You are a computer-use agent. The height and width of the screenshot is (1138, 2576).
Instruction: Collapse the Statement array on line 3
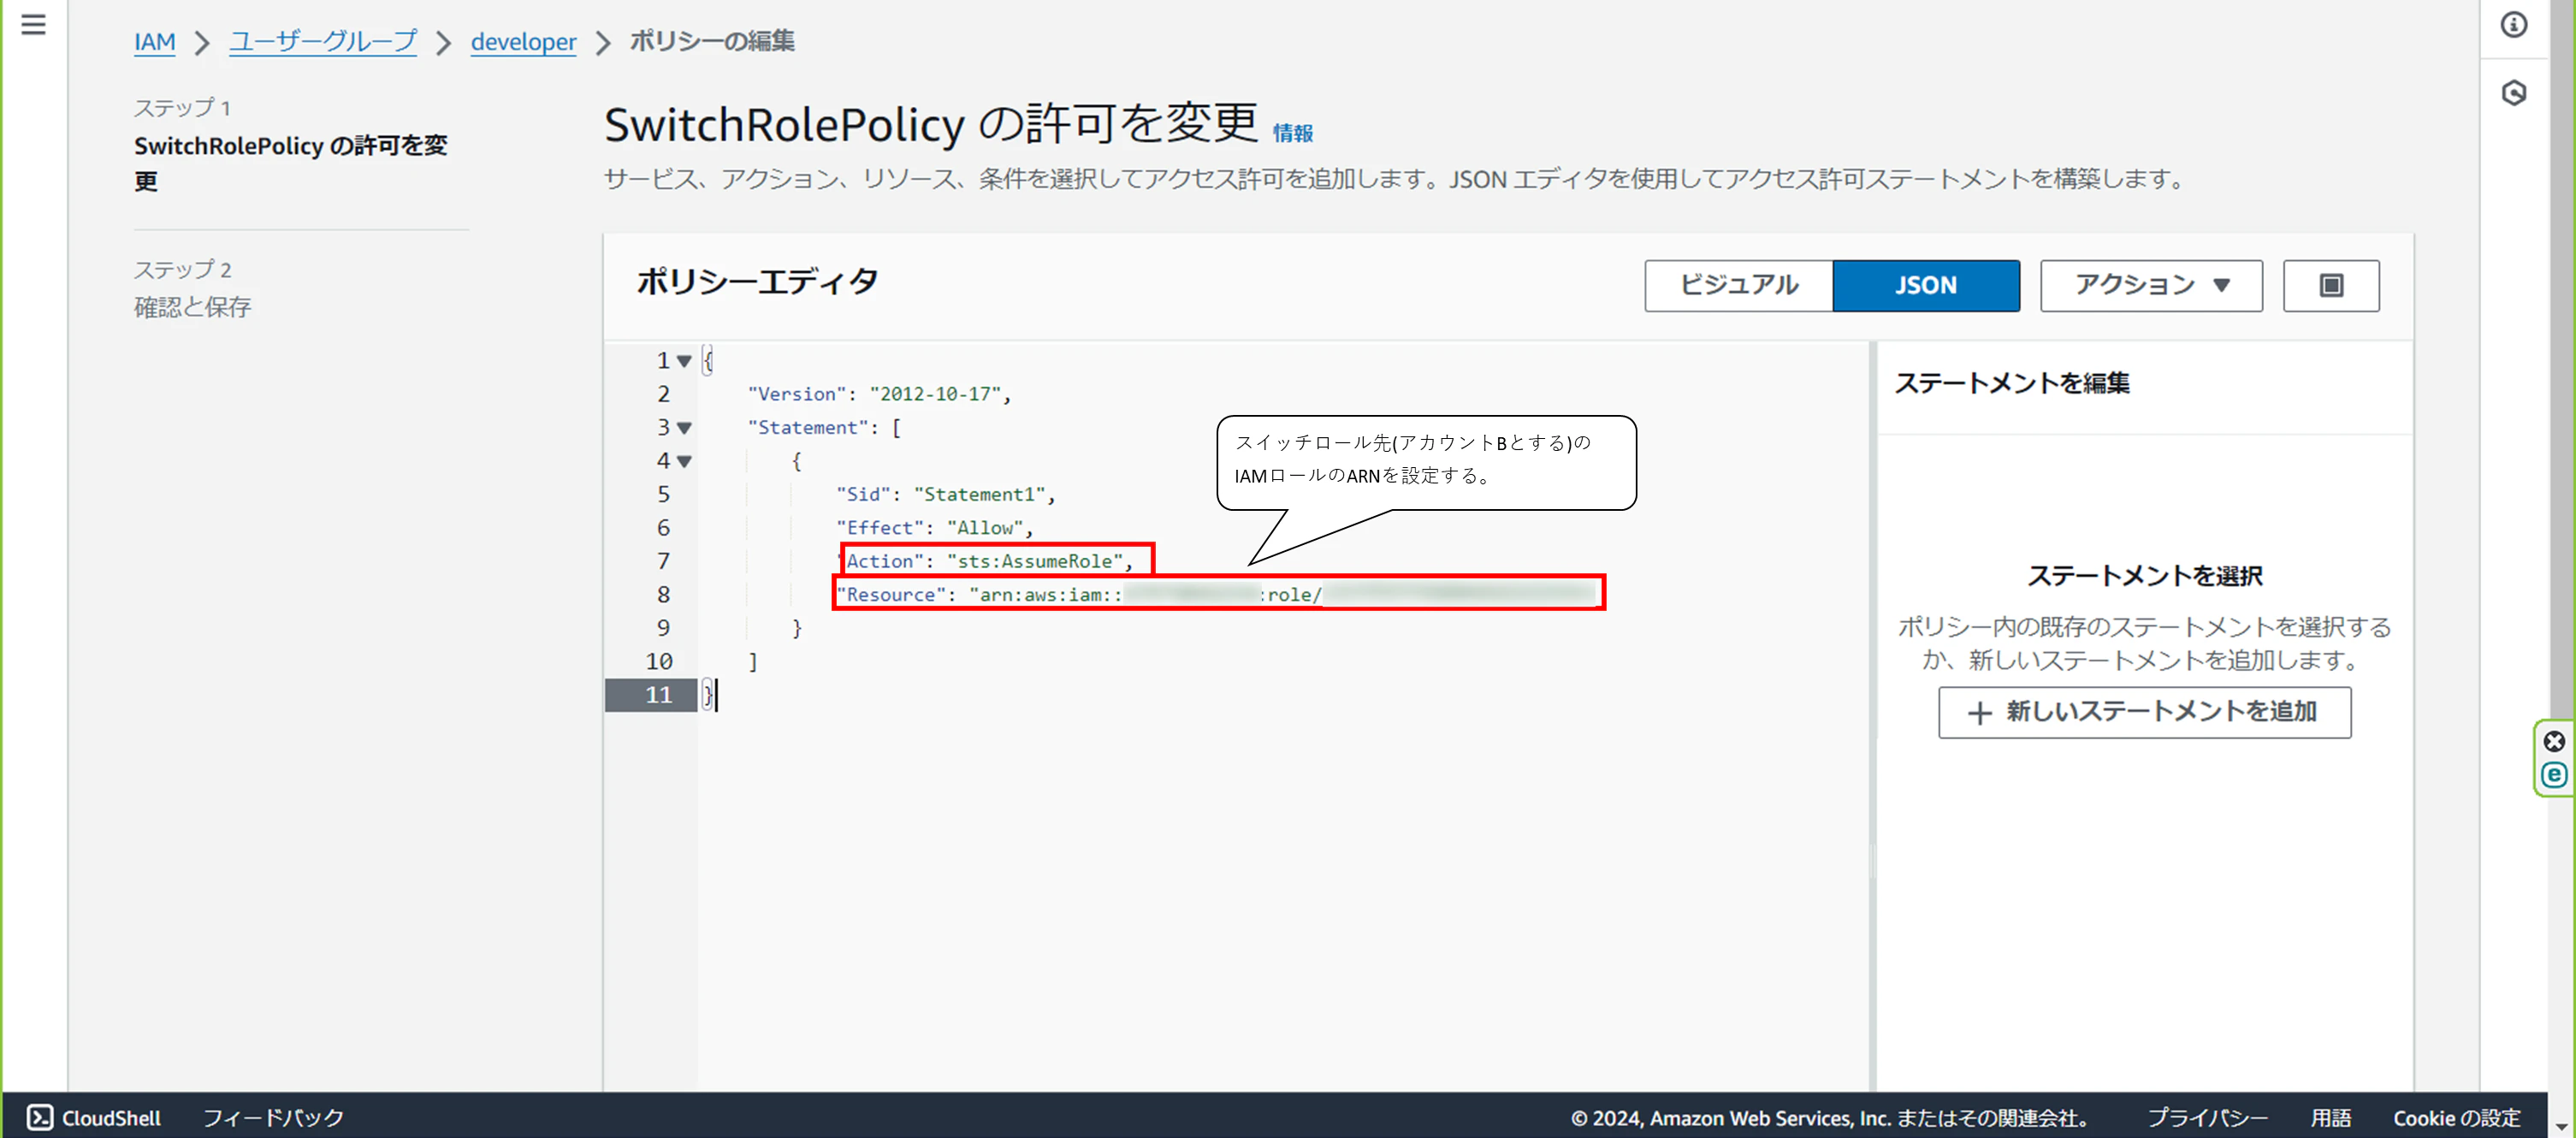pyautogui.click(x=684, y=428)
